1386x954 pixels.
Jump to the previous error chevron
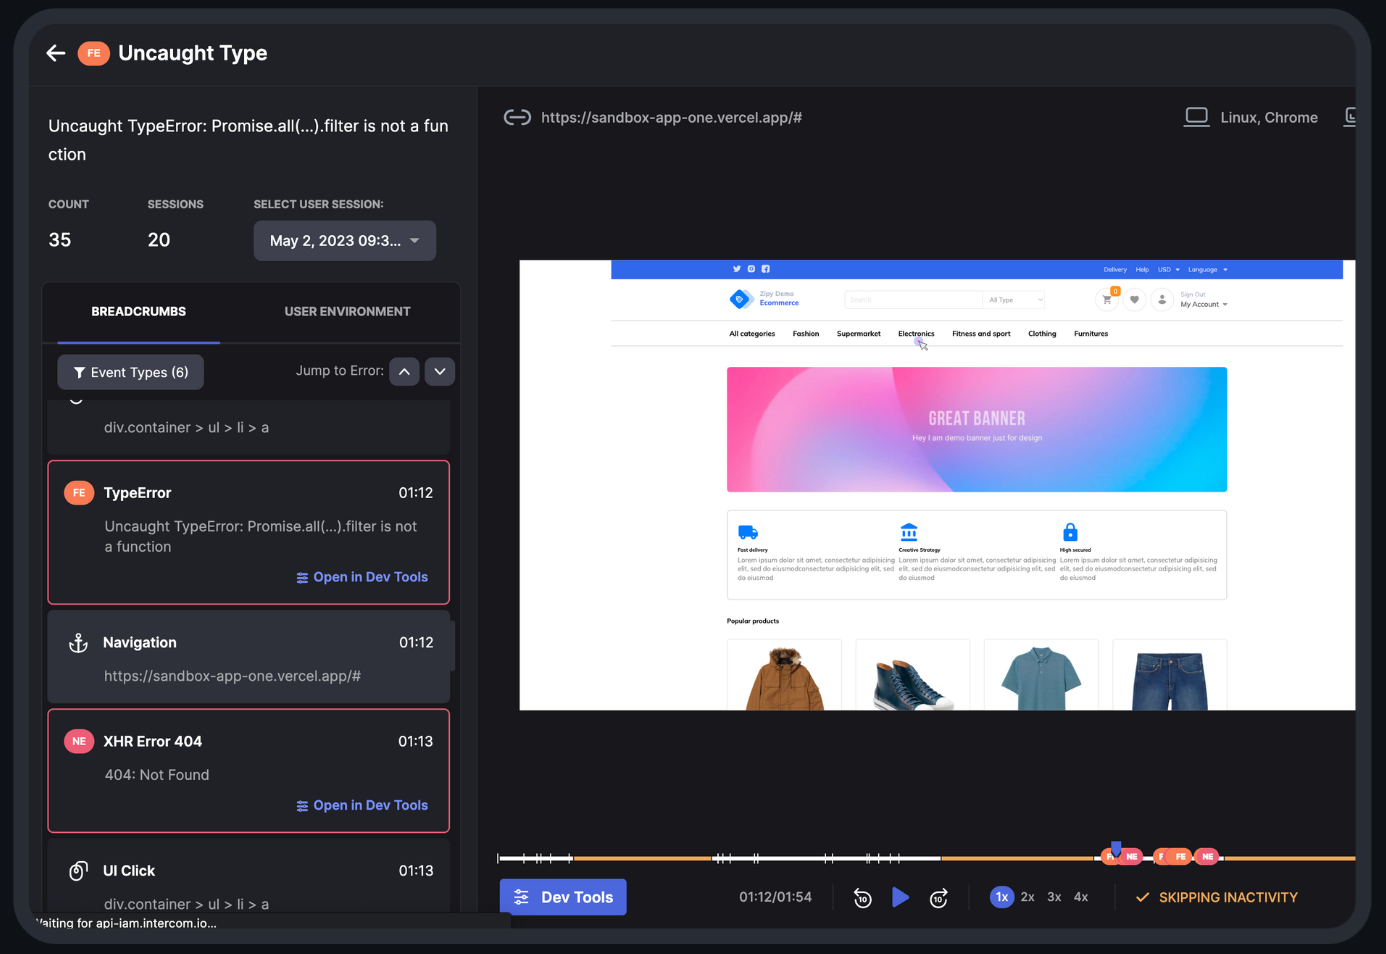[x=404, y=372]
